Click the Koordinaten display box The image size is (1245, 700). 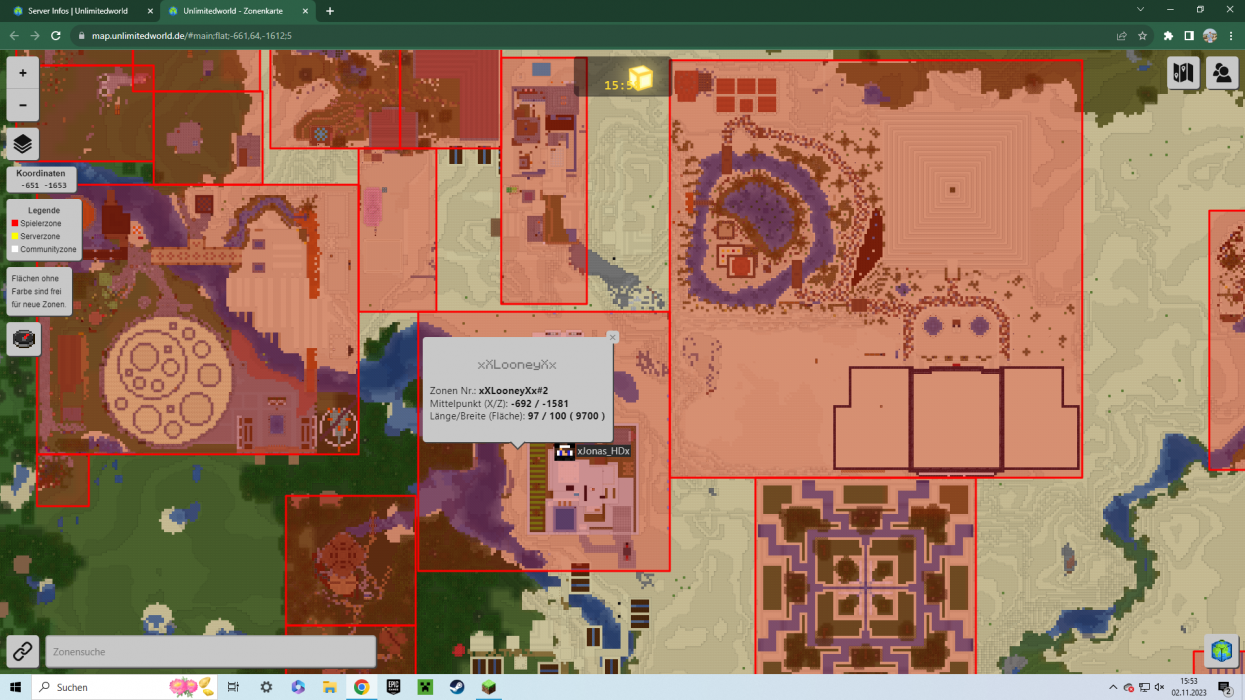point(41,179)
